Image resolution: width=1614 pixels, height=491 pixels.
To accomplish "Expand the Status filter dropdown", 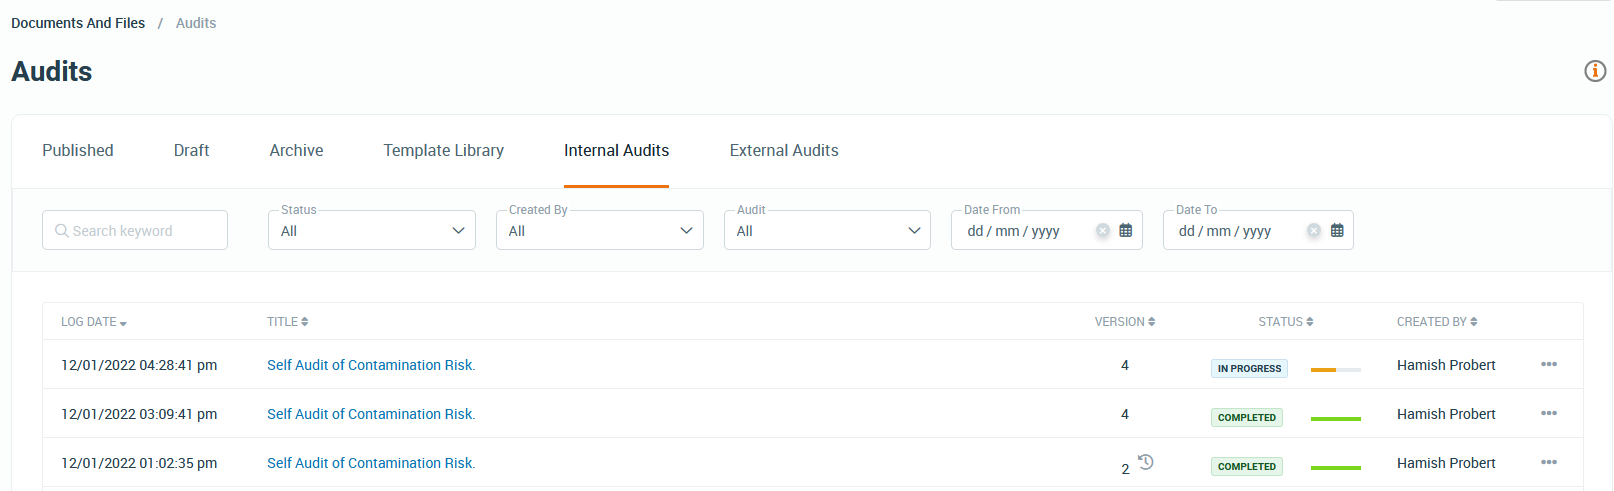I will tap(371, 231).
